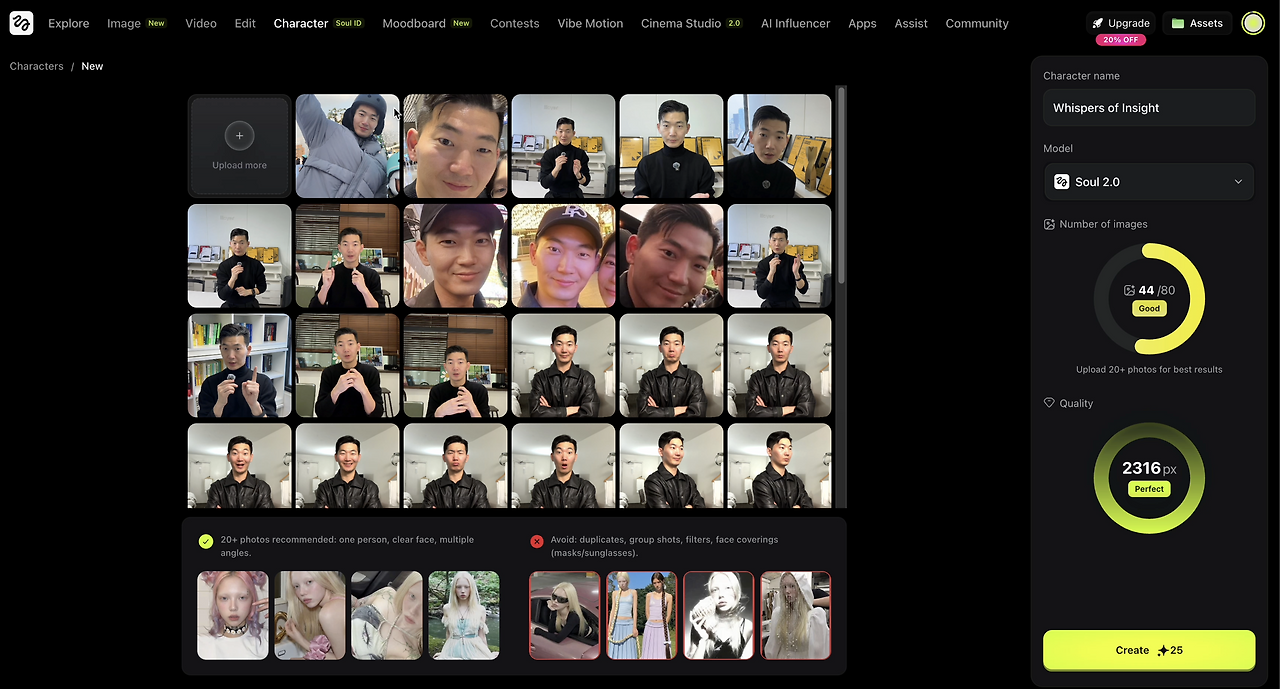The height and width of the screenshot is (689, 1280).
Task: Click the OpenArt logo icon
Action: (x=21, y=22)
